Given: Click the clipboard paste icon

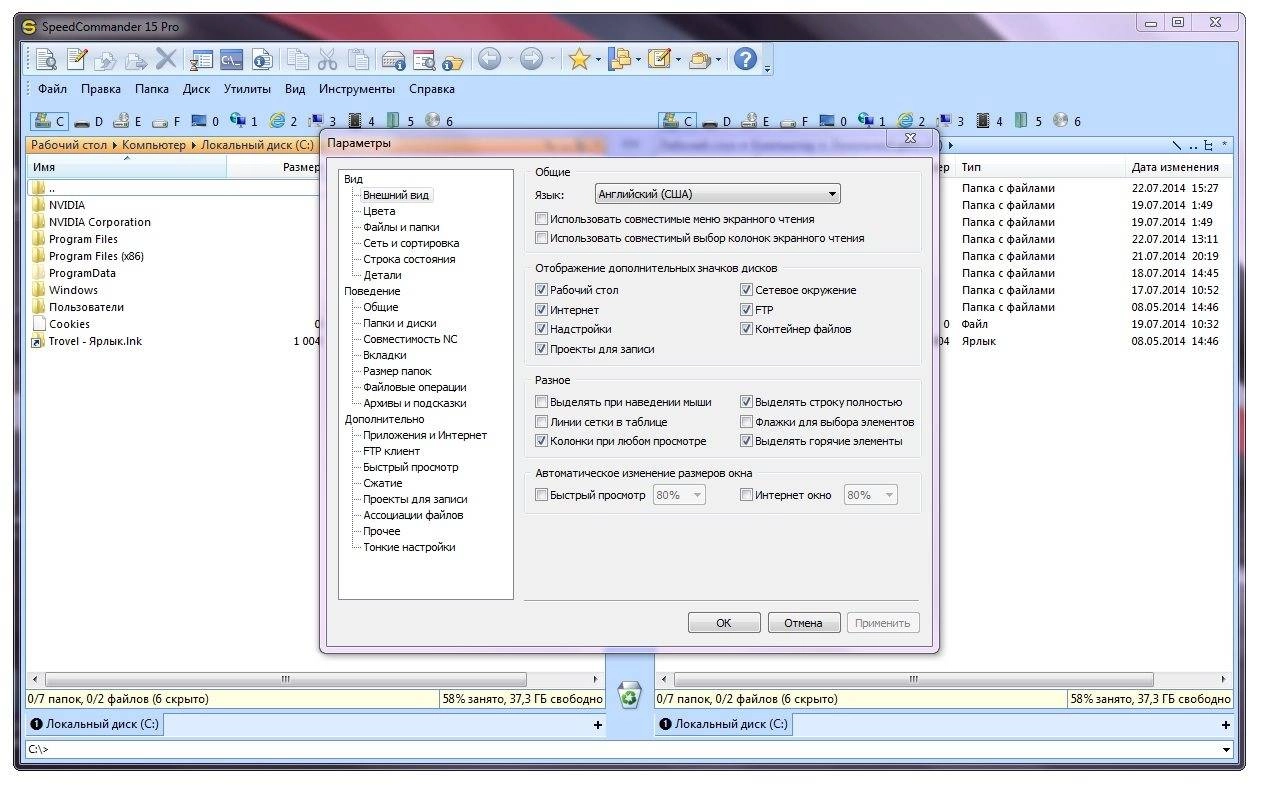Looking at the screenshot, I should pyautogui.click(x=357, y=60).
